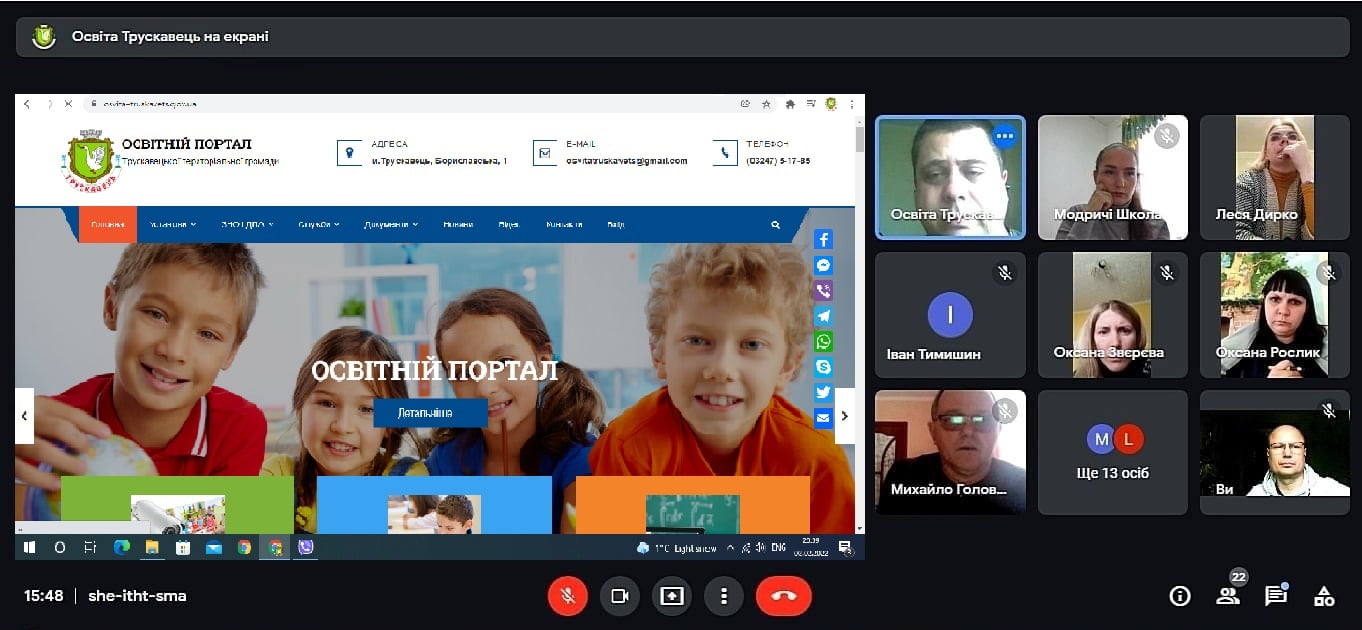
Task: Open the 'Ще 13 осіб' participants tile
Action: tap(1113, 452)
